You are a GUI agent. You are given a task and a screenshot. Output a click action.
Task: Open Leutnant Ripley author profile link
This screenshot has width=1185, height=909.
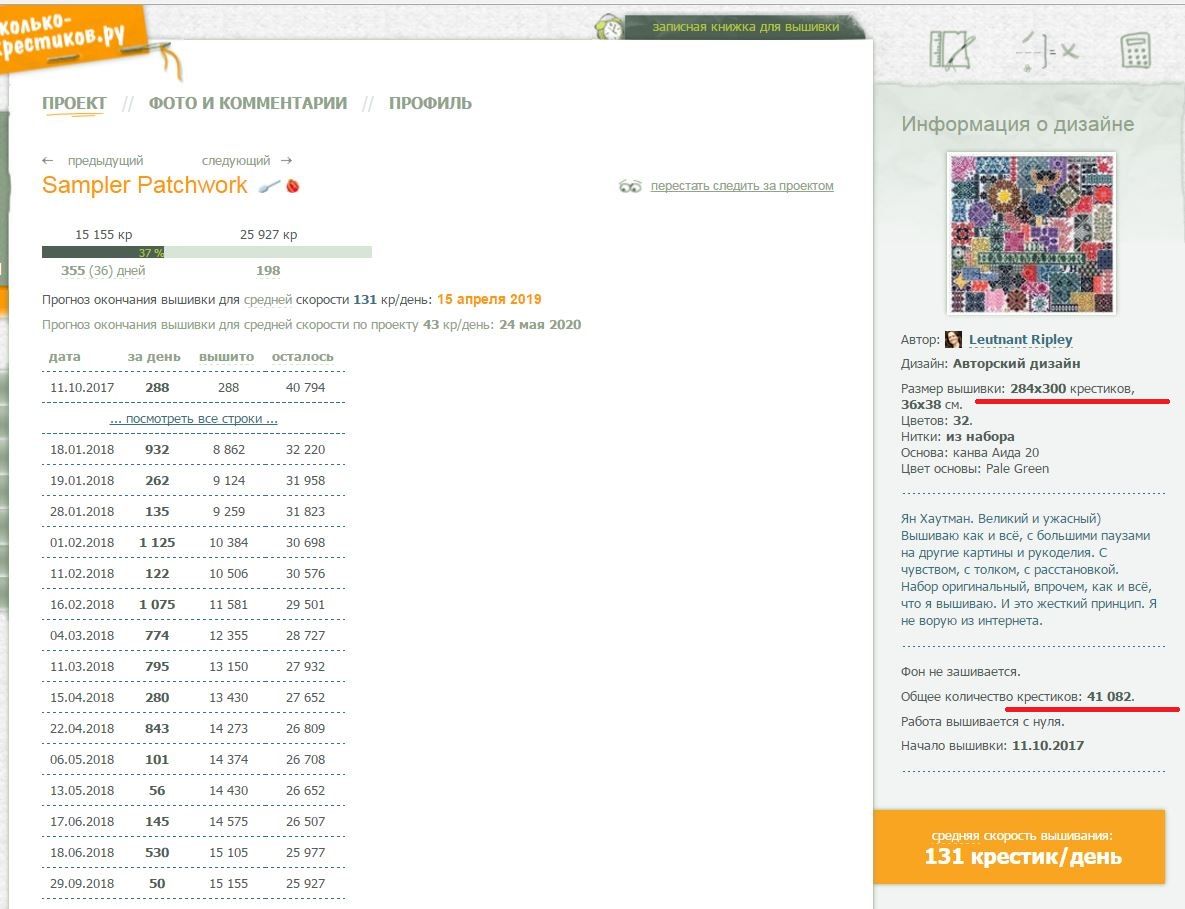1020,340
